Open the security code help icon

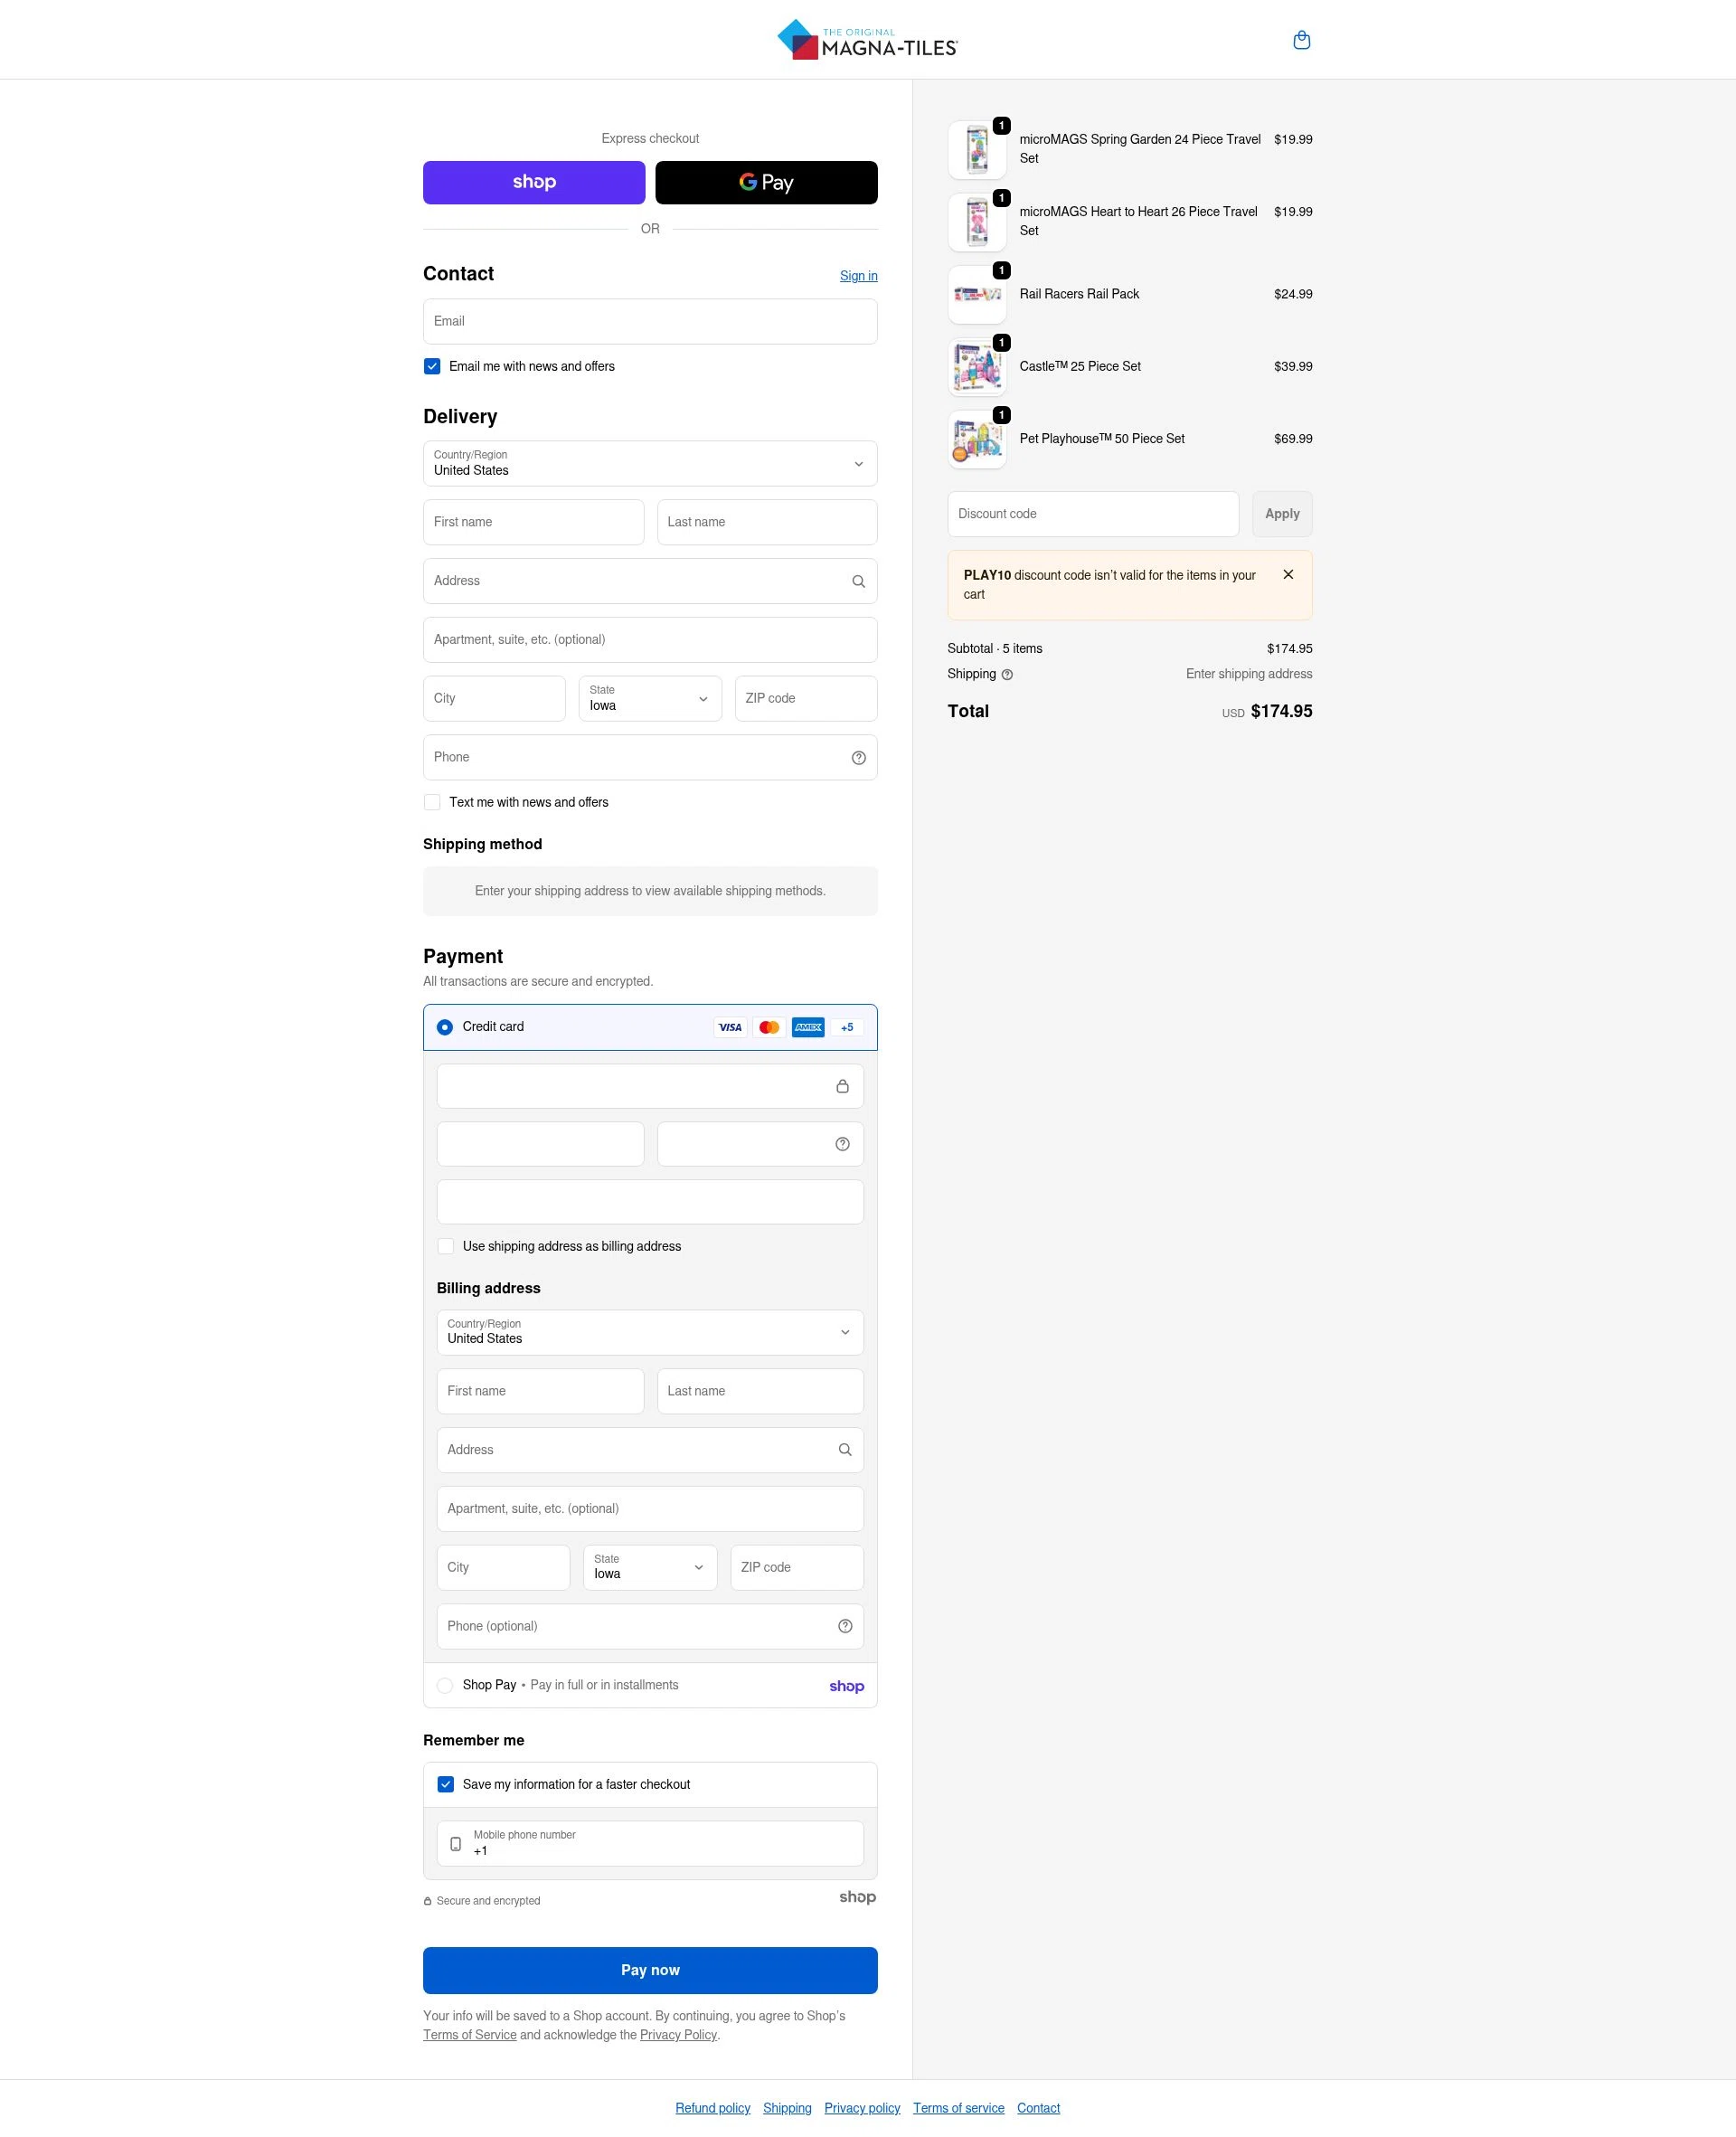[x=841, y=1143]
